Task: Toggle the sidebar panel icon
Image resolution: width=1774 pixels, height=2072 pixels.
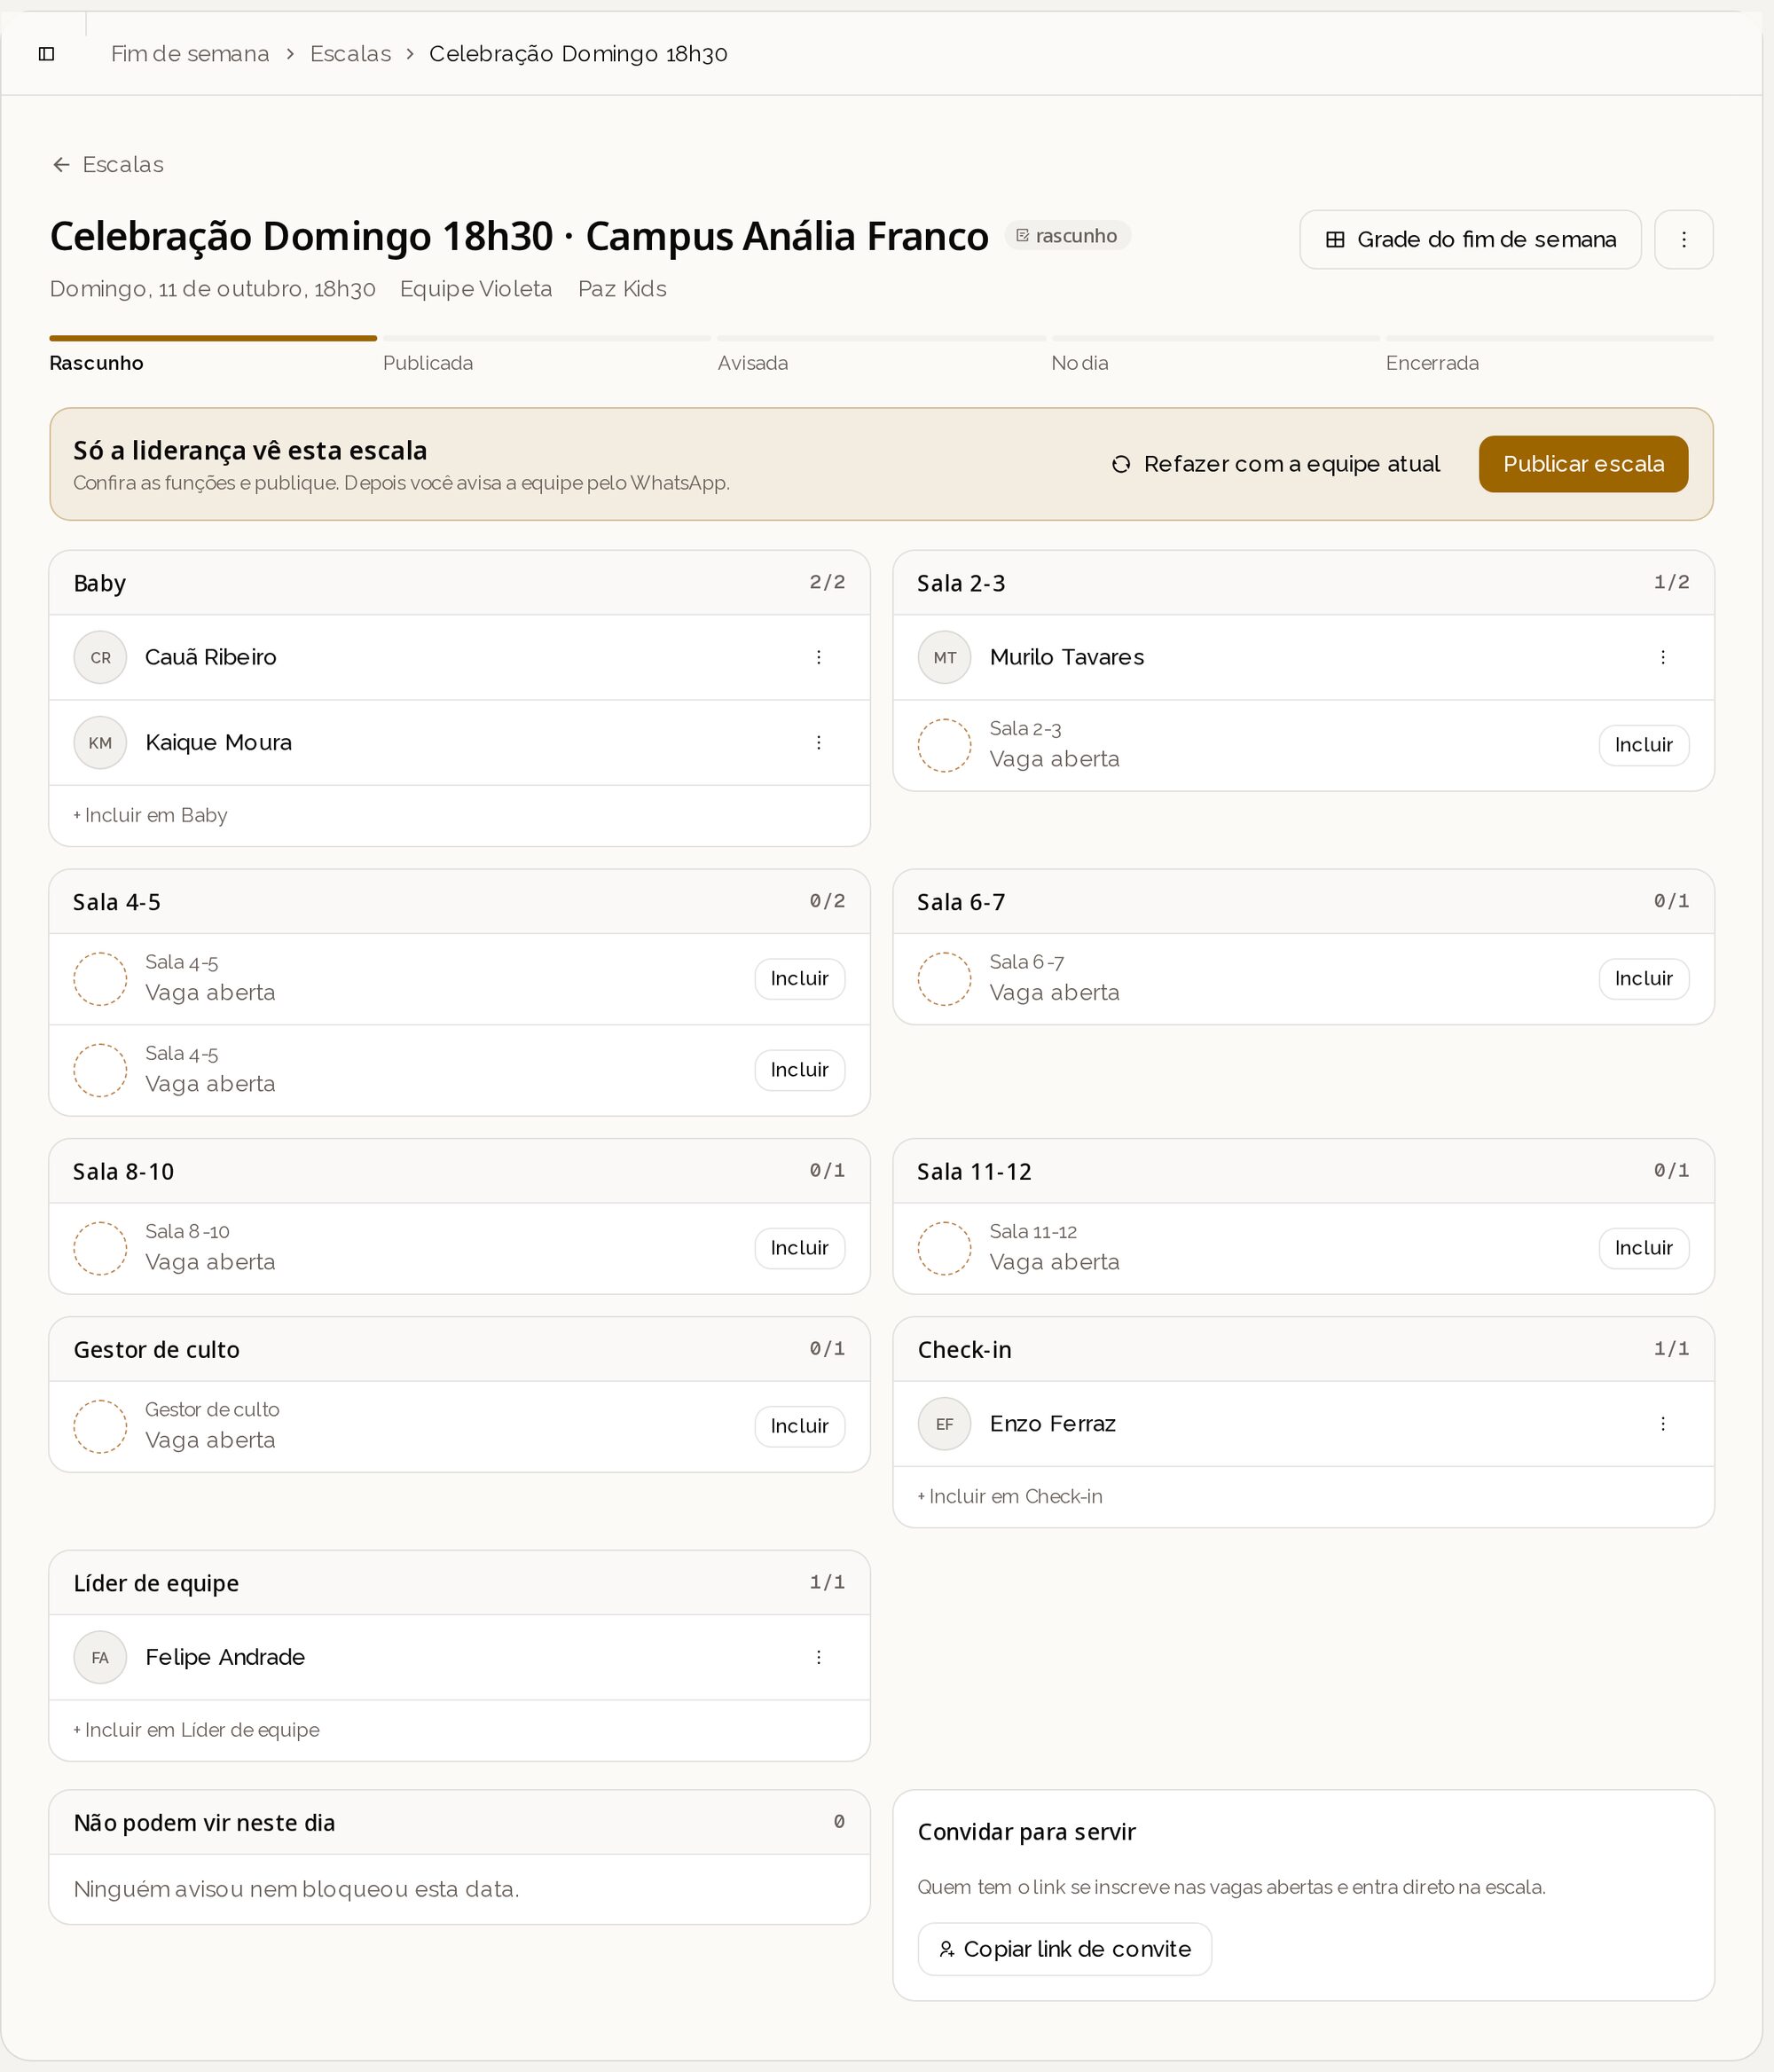Action: tap(46, 54)
